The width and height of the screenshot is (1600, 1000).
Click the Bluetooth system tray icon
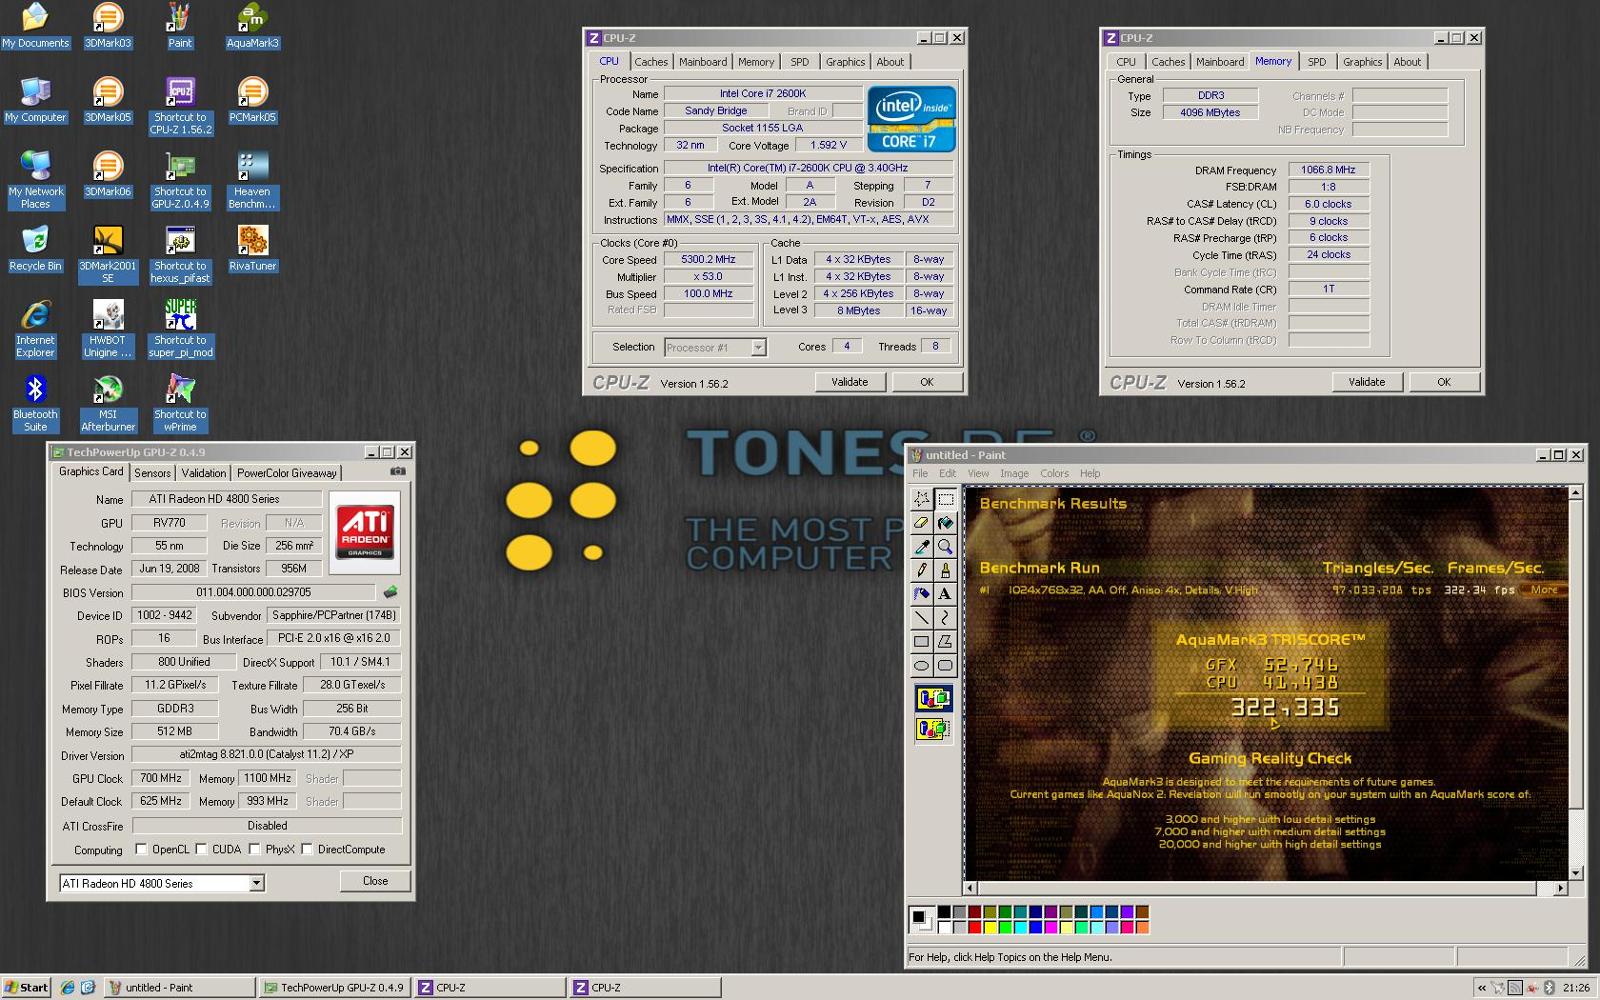click(1549, 988)
